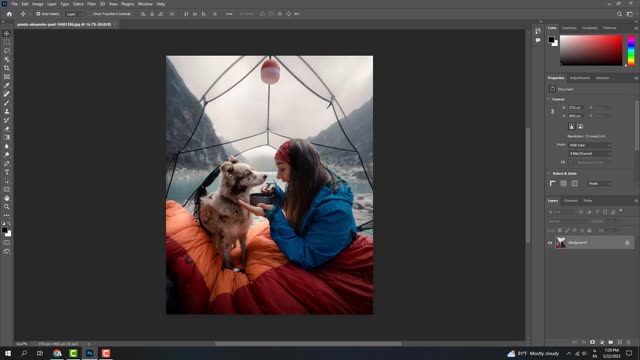640x360 pixels.
Task: Select the Horizontal Type tool
Action: (7, 172)
